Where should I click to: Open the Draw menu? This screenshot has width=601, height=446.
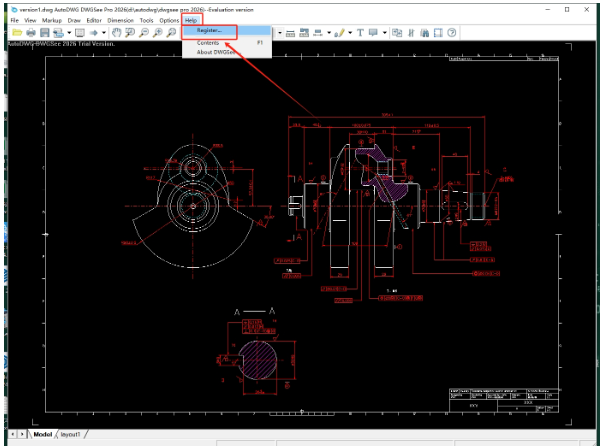pyautogui.click(x=74, y=20)
